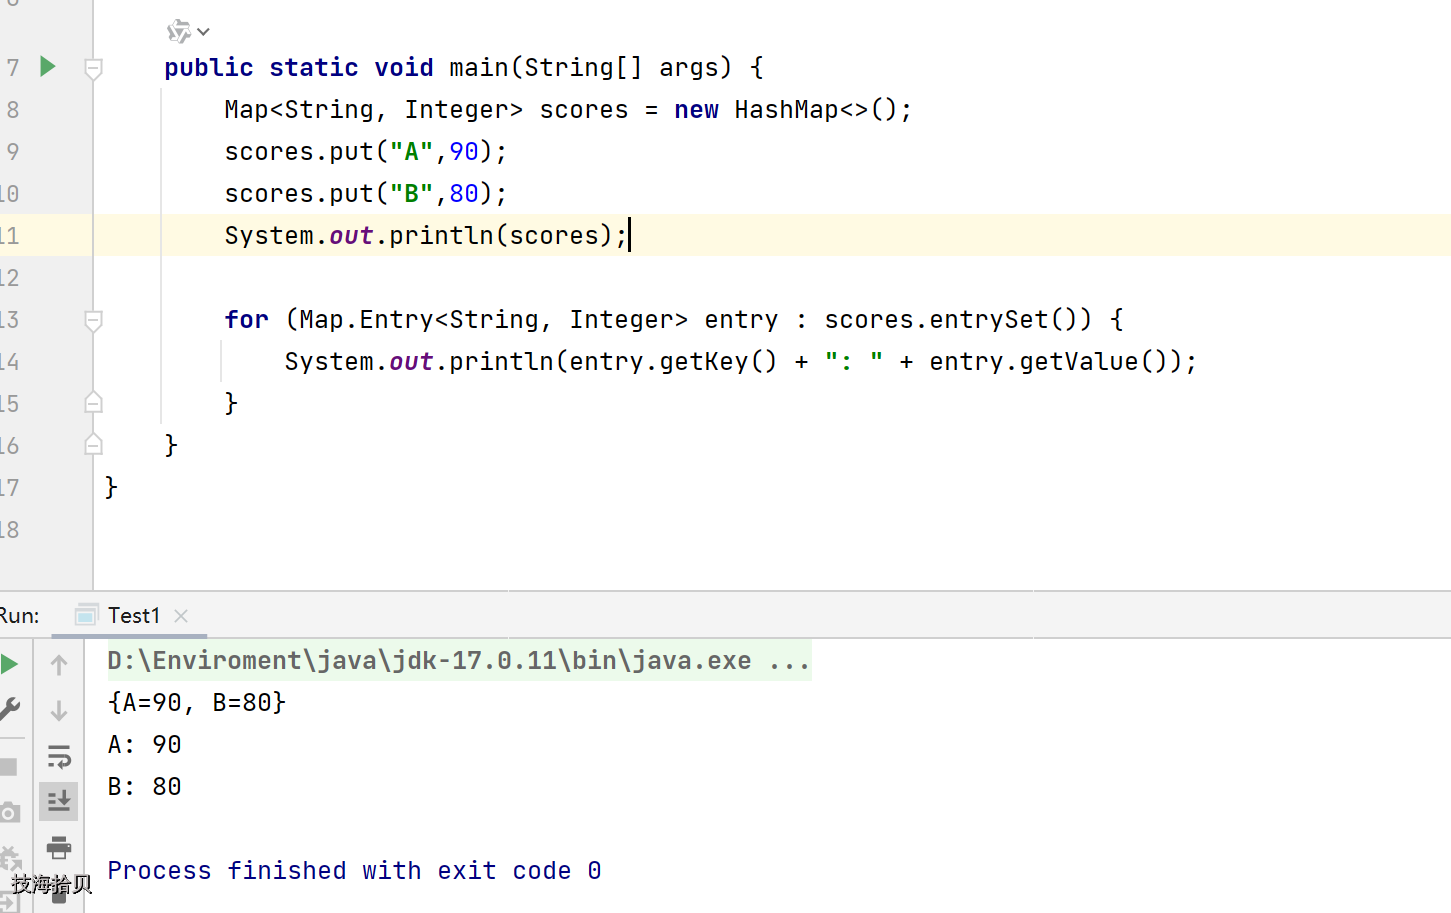Viewport: 1451px width, 913px height.
Task: Click fold end marker of main method
Action: [x=93, y=445]
